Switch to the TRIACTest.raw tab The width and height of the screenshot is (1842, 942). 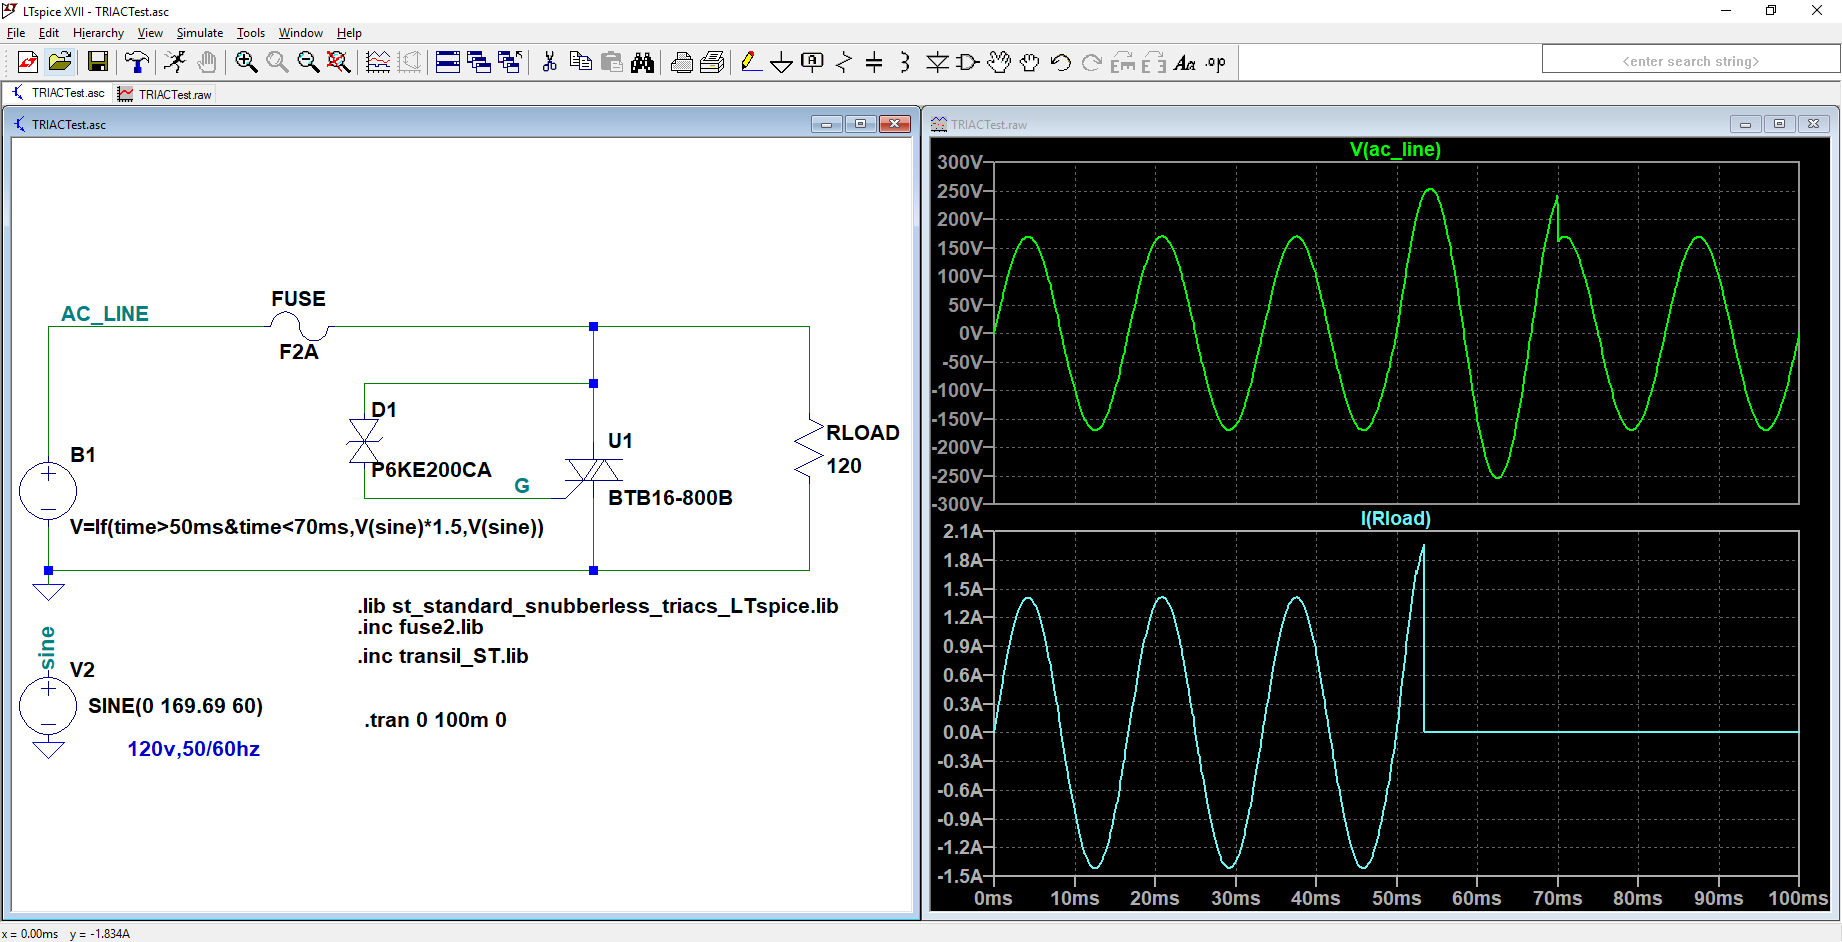[164, 94]
